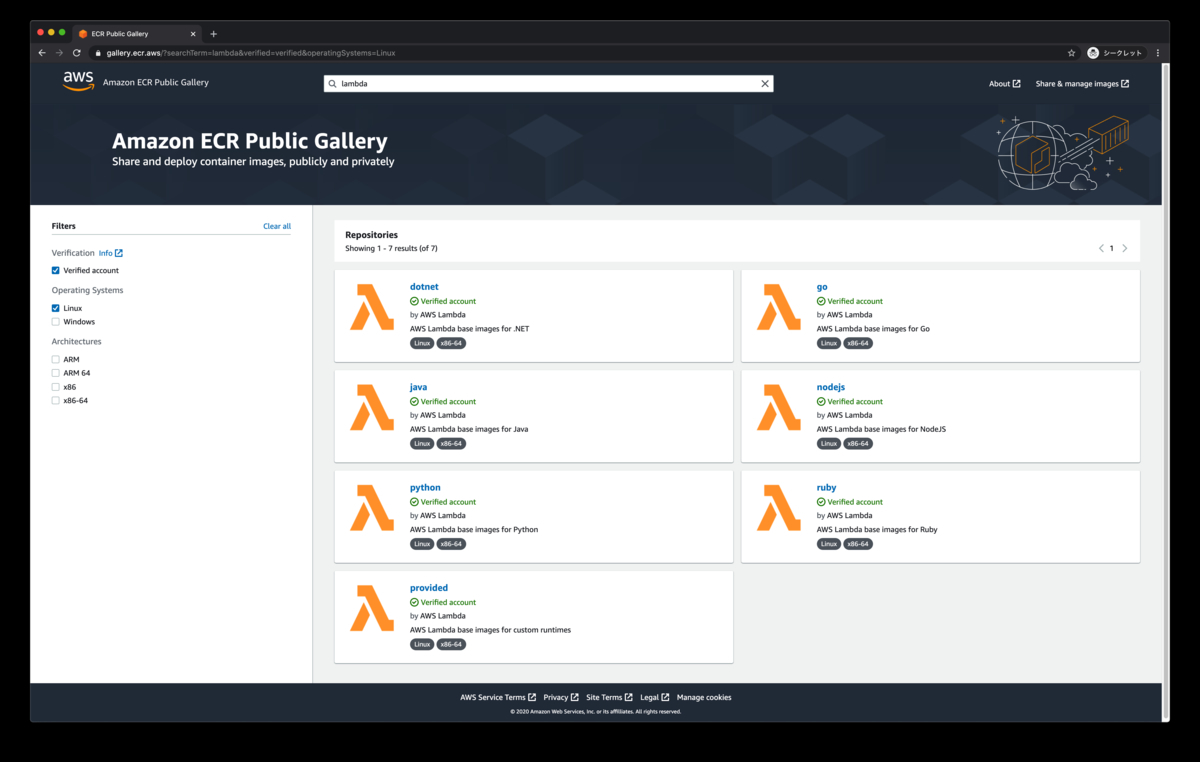Open the Chrome three-dot menu

(x=1158, y=53)
